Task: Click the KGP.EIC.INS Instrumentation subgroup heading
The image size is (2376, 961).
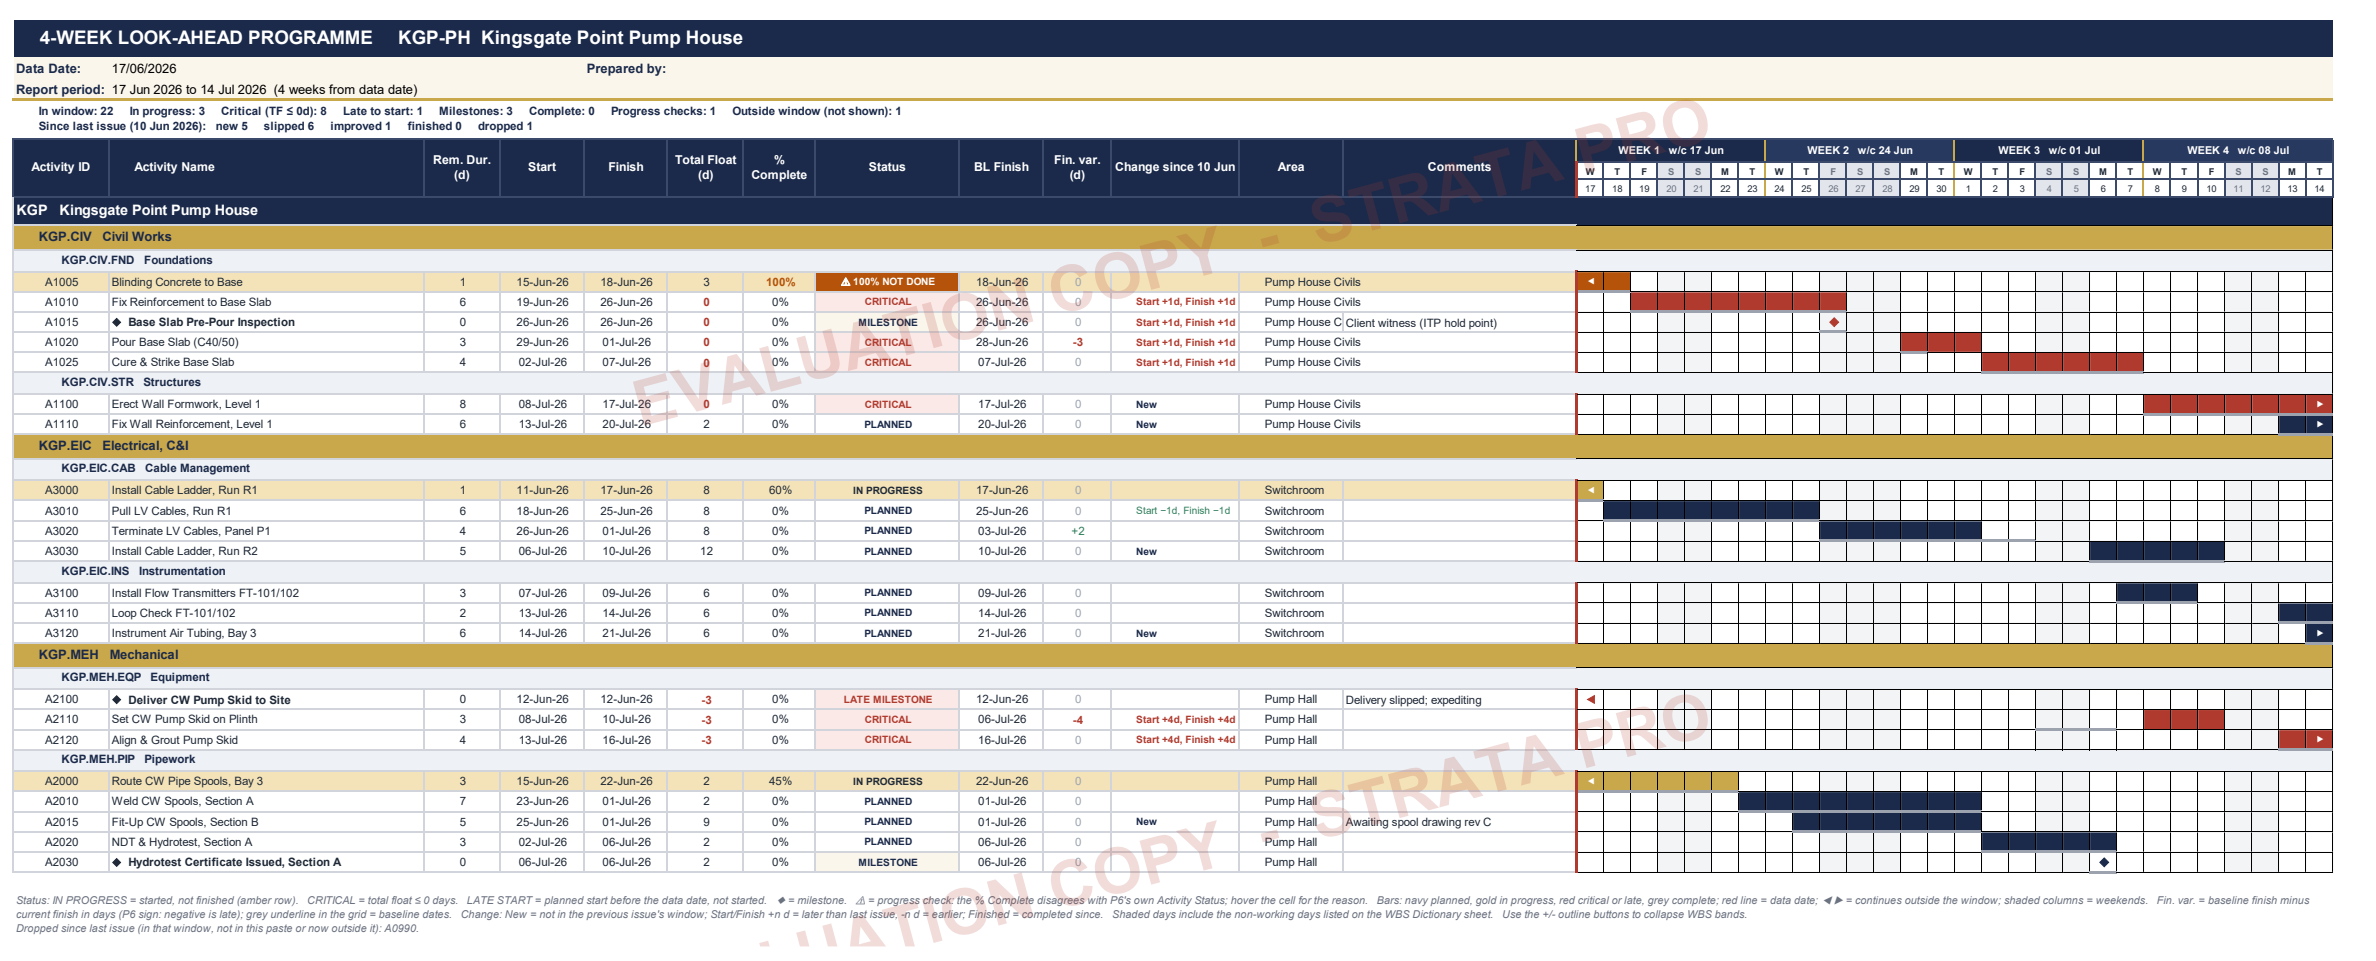Action: (143, 571)
